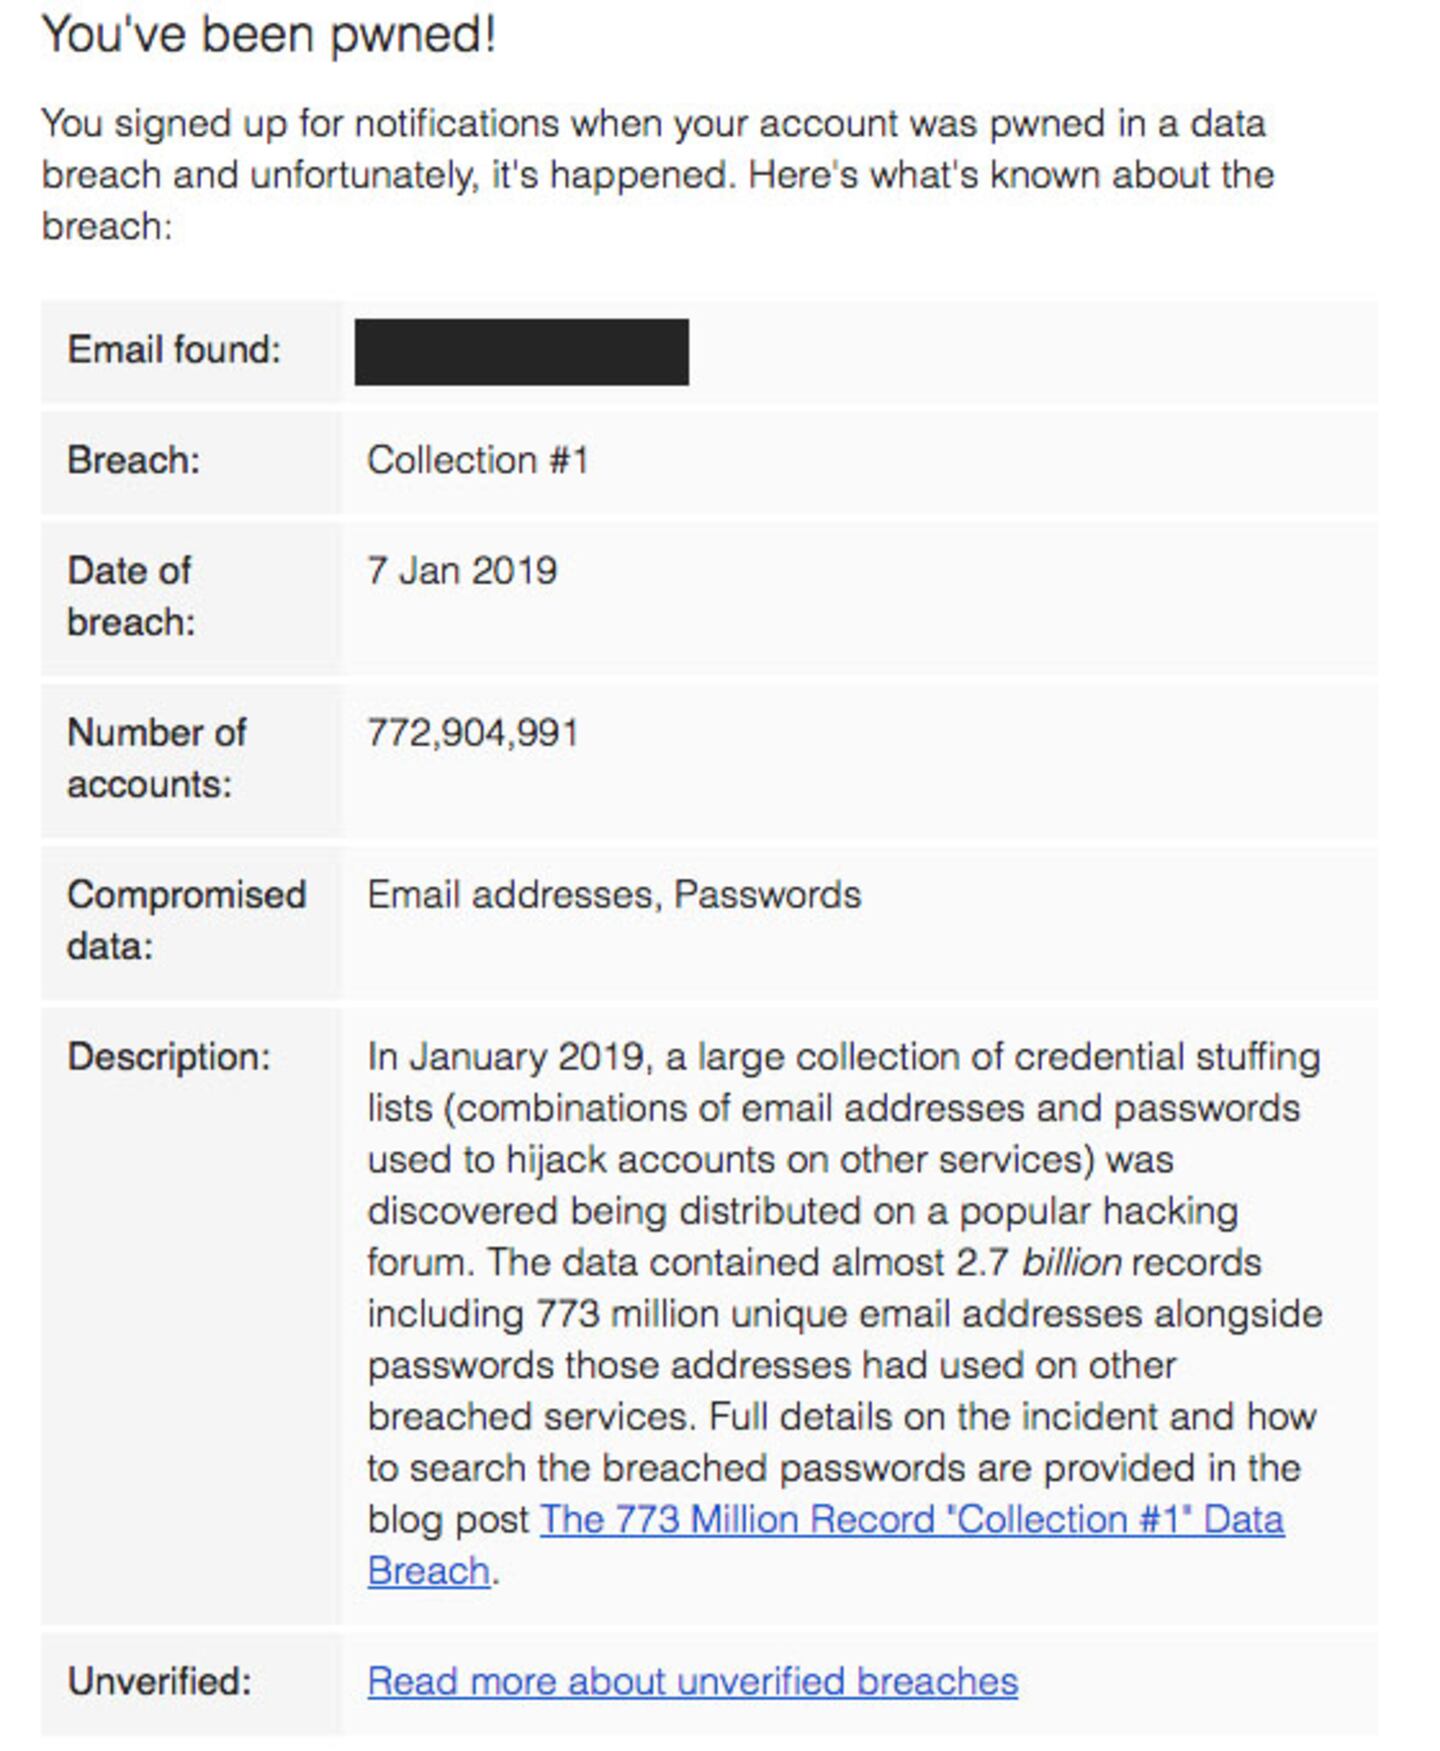Click the "Unverified:" row label
Image resolution: width=1440 pixels, height=1751 pixels.
[159, 1682]
